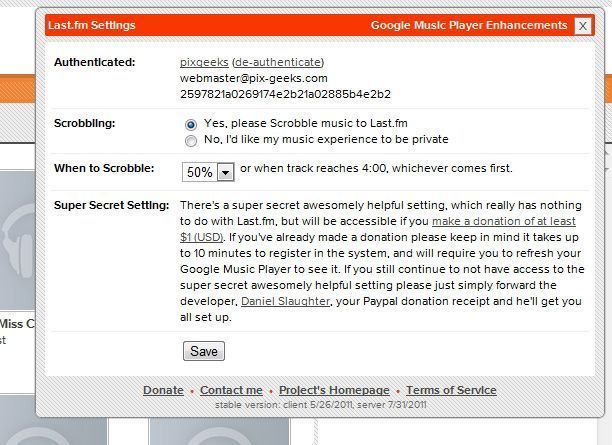Open the Contact me footer link

231,390
